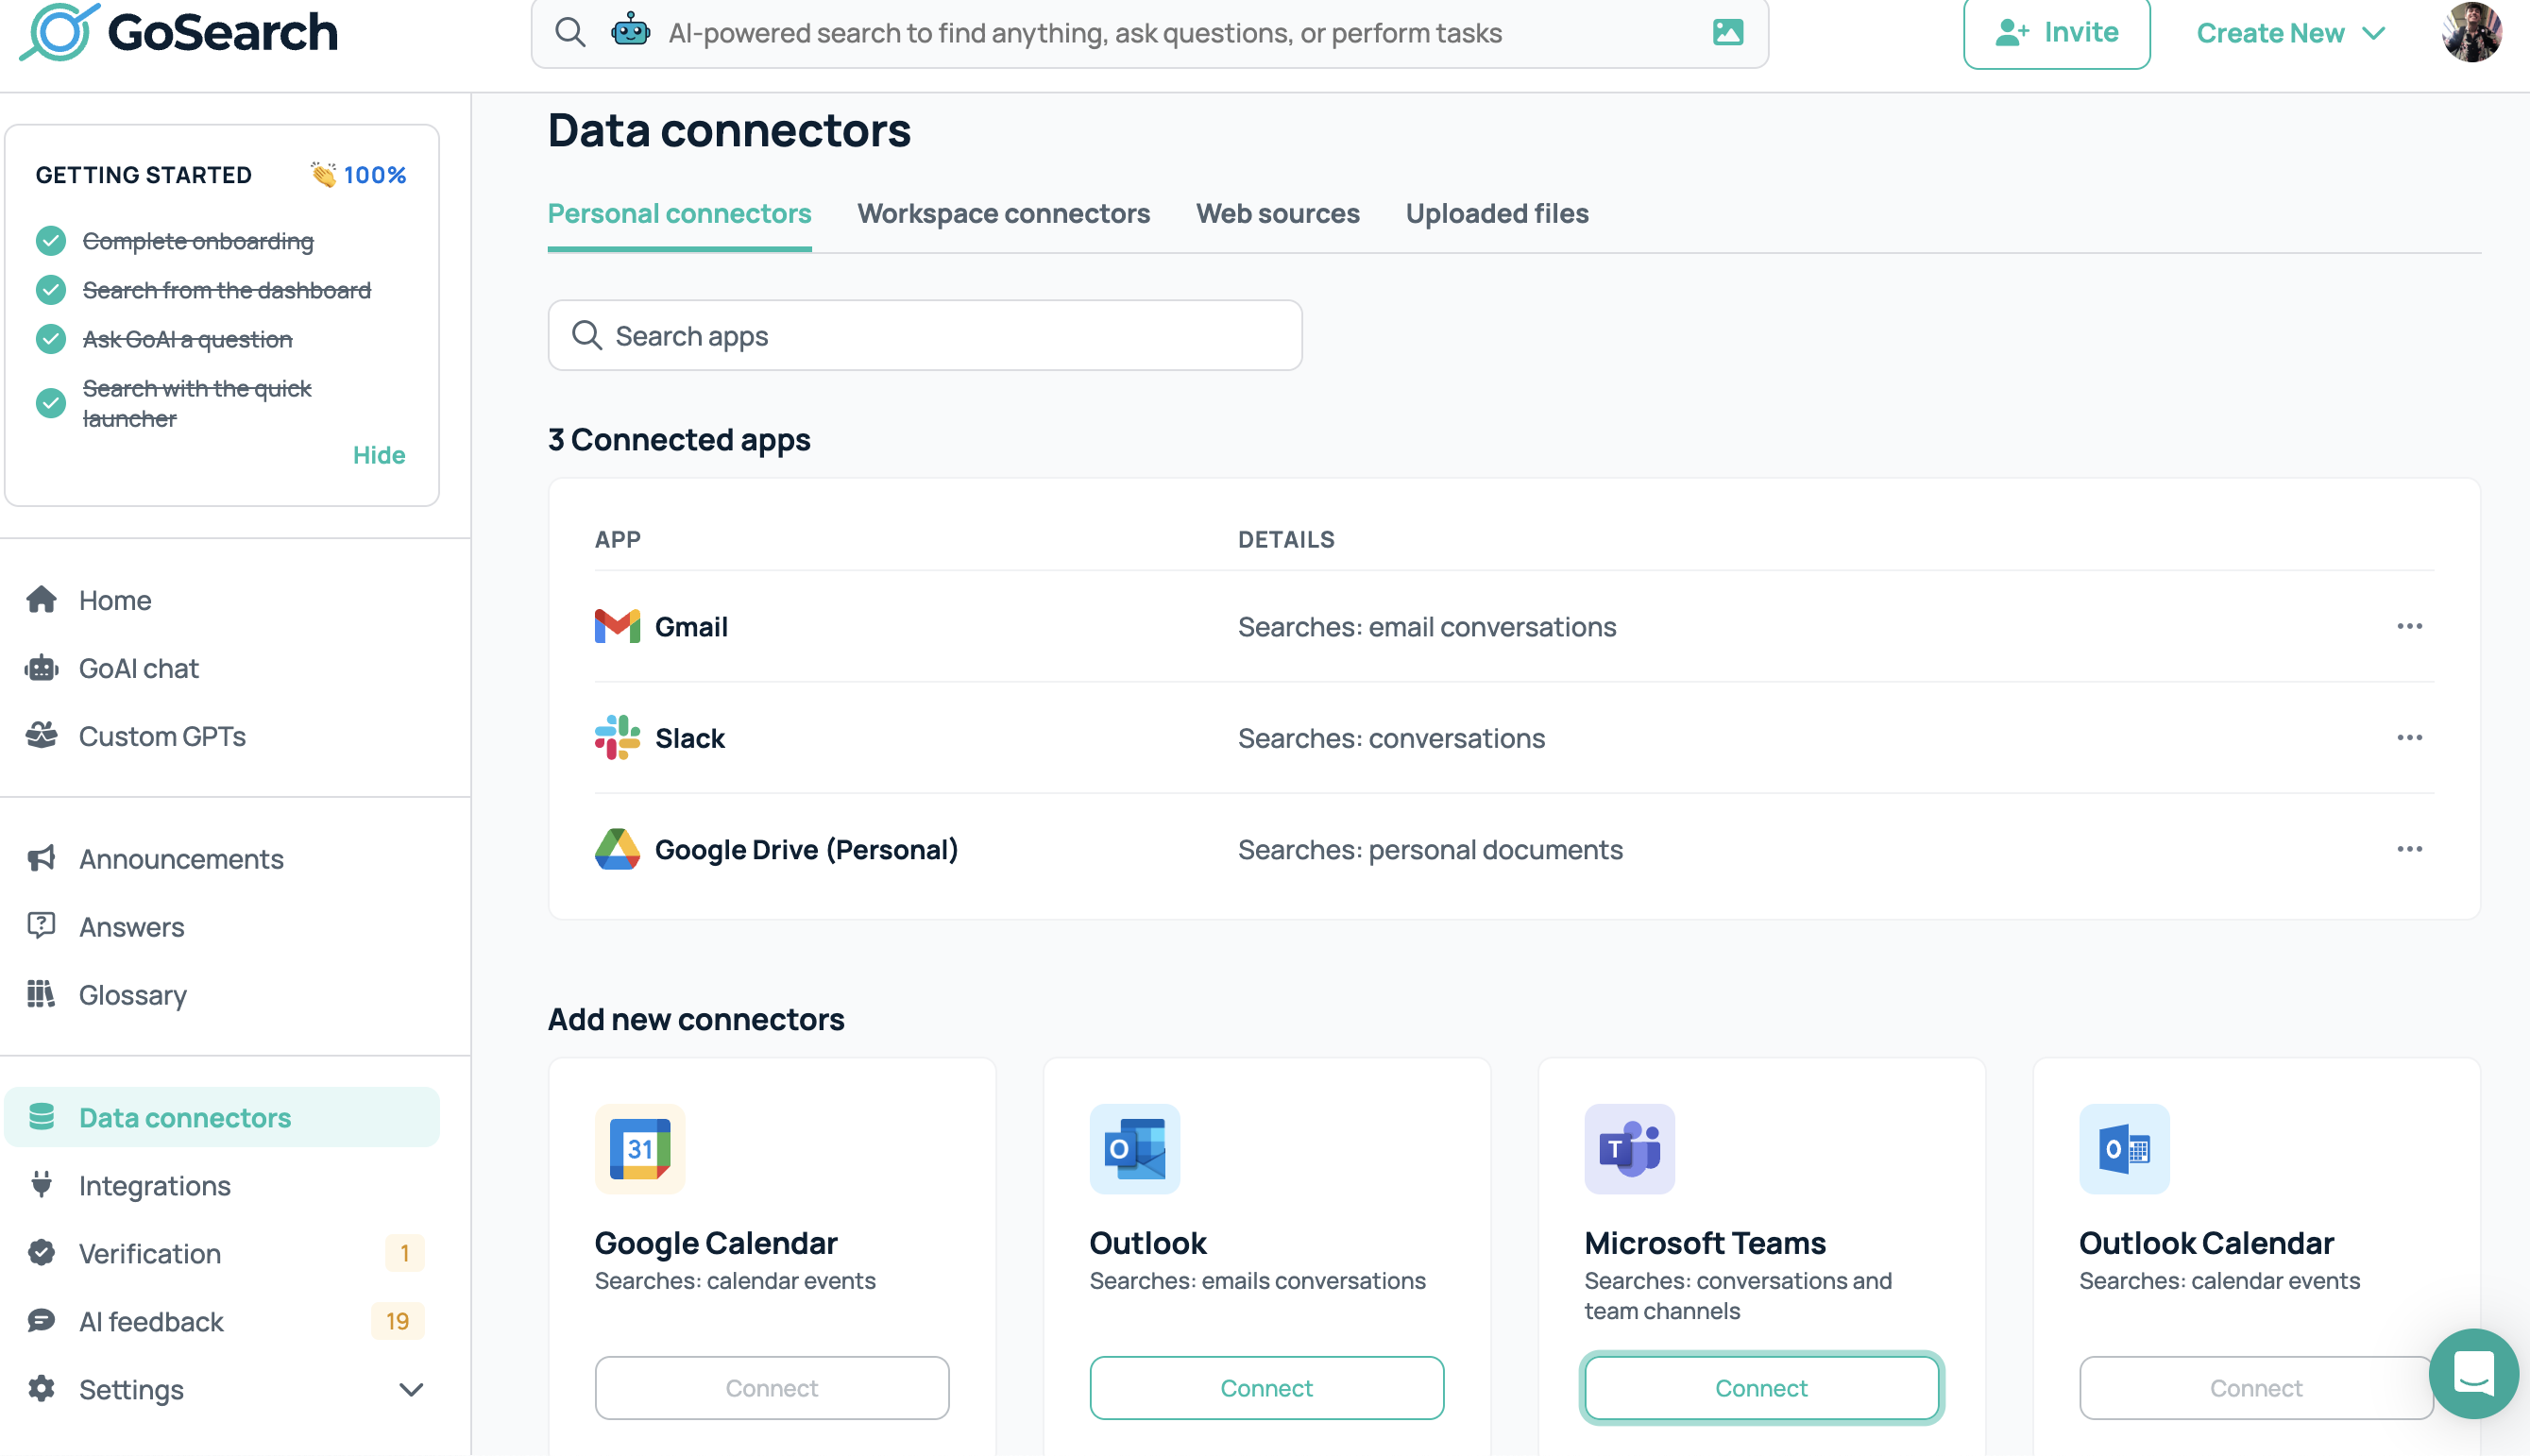Expand Gmail connector options menu
The height and width of the screenshot is (1456, 2530).
[x=2410, y=625]
